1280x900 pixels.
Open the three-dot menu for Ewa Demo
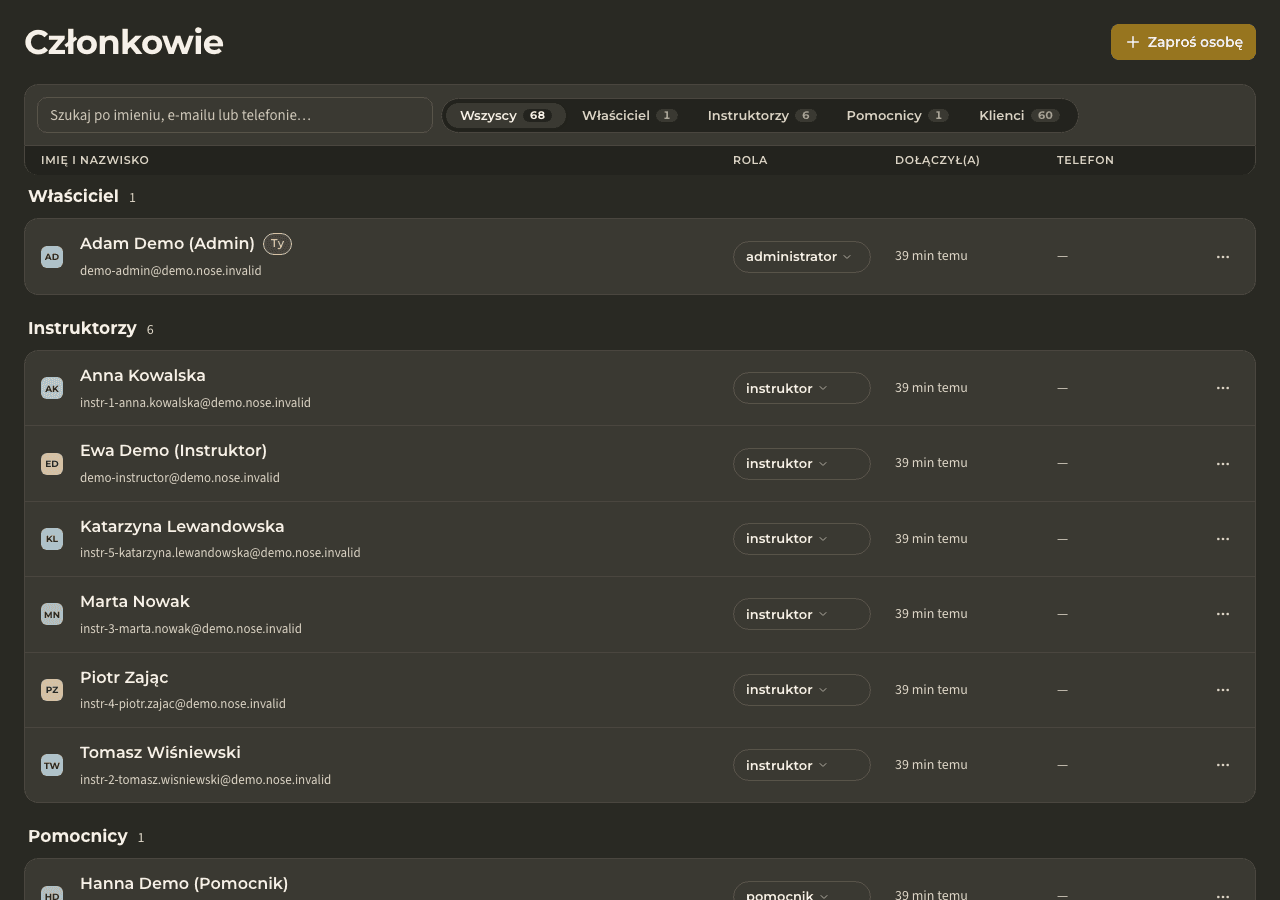1222,464
